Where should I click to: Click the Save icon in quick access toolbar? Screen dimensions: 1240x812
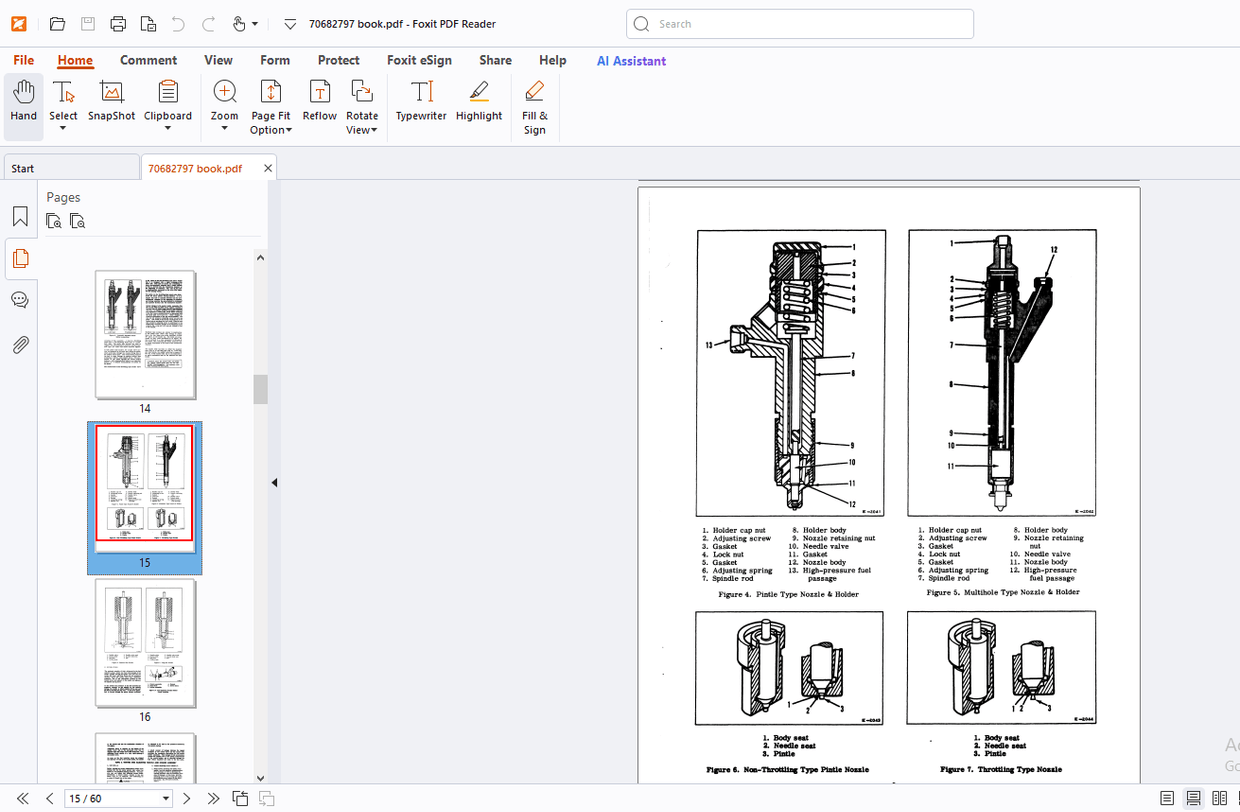pyautogui.click(x=88, y=24)
